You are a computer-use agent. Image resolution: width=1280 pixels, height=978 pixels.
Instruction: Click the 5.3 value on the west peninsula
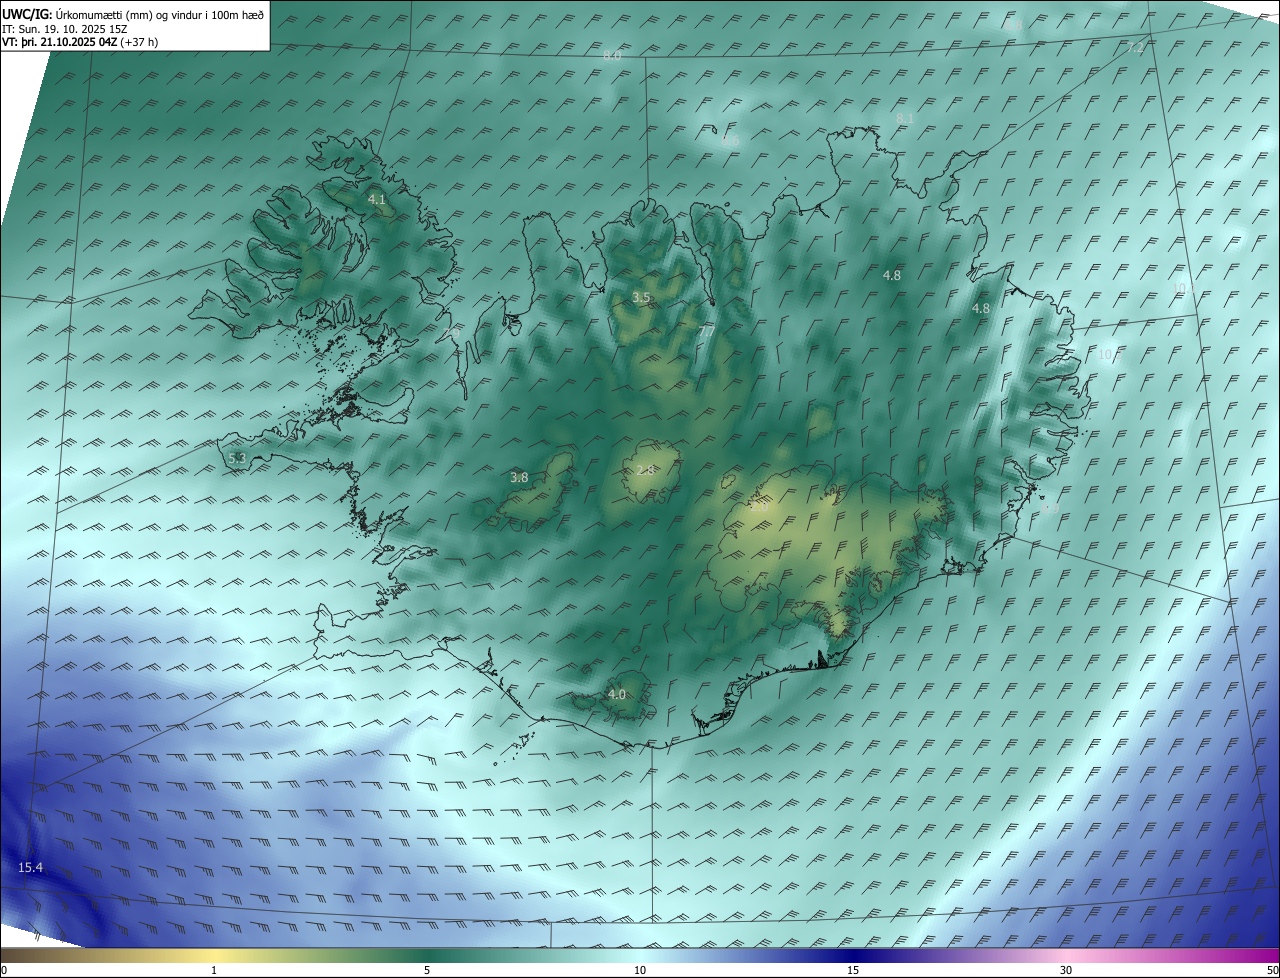[x=237, y=459]
